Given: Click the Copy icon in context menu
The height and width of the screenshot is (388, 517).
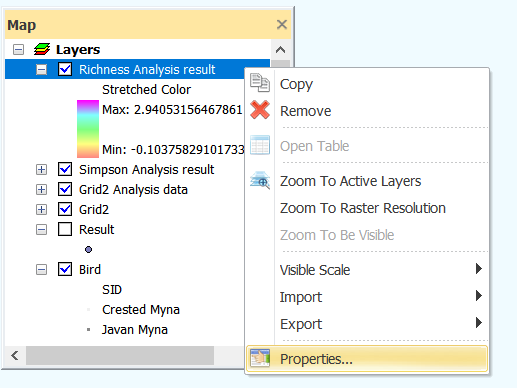Looking at the screenshot, I should (x=260, y=82).
